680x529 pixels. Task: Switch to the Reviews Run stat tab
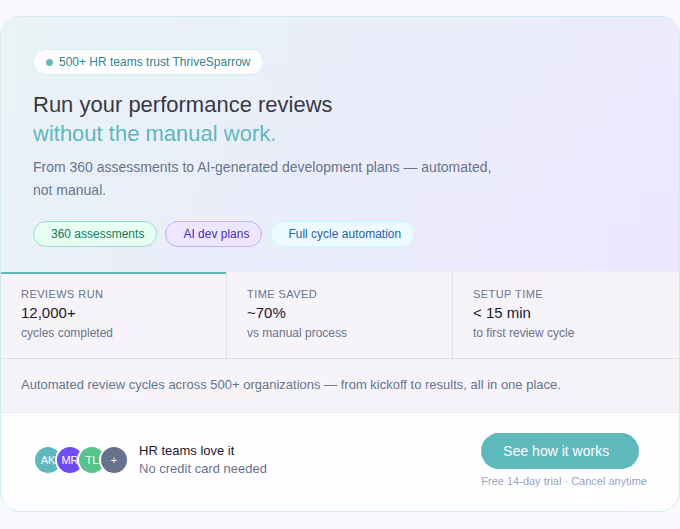click(x=114, y=315)
